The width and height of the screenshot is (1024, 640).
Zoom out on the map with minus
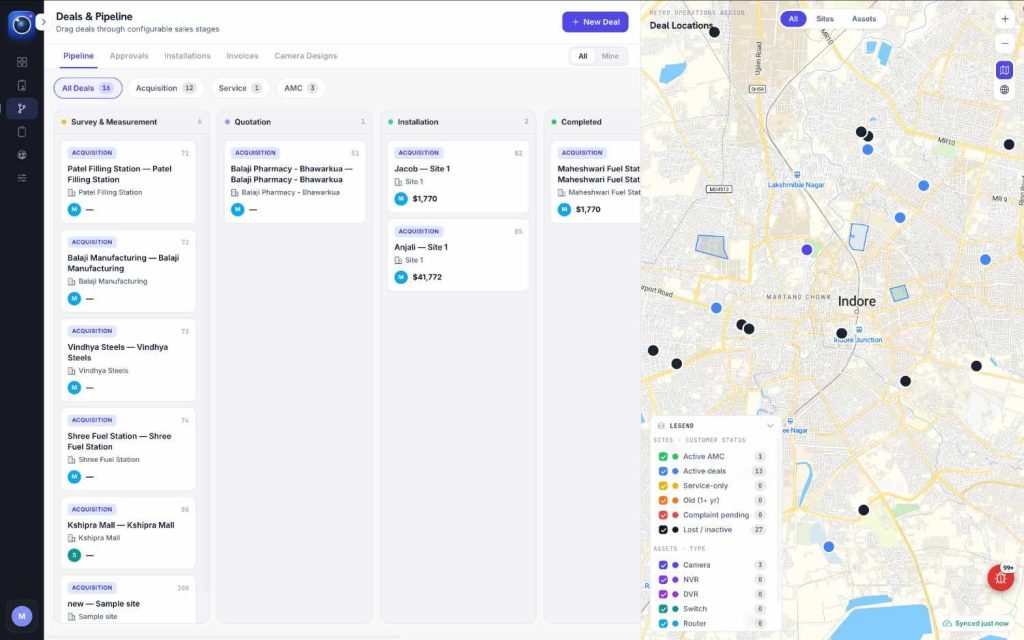pos(1004,44)
